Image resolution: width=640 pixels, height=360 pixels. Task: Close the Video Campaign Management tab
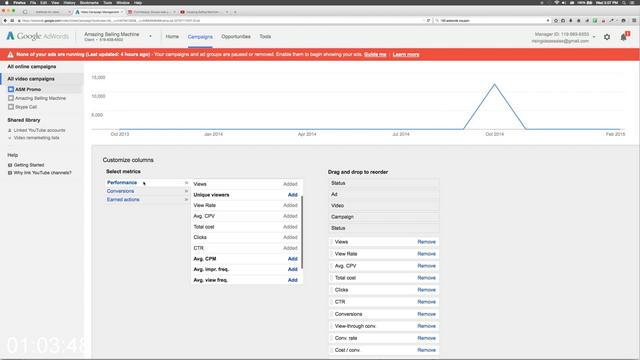122,12
